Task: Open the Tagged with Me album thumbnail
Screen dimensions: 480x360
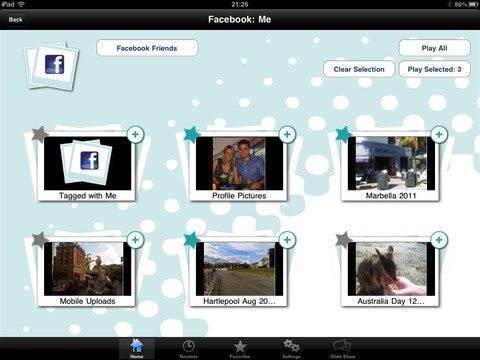Action: tap(88, 163)
